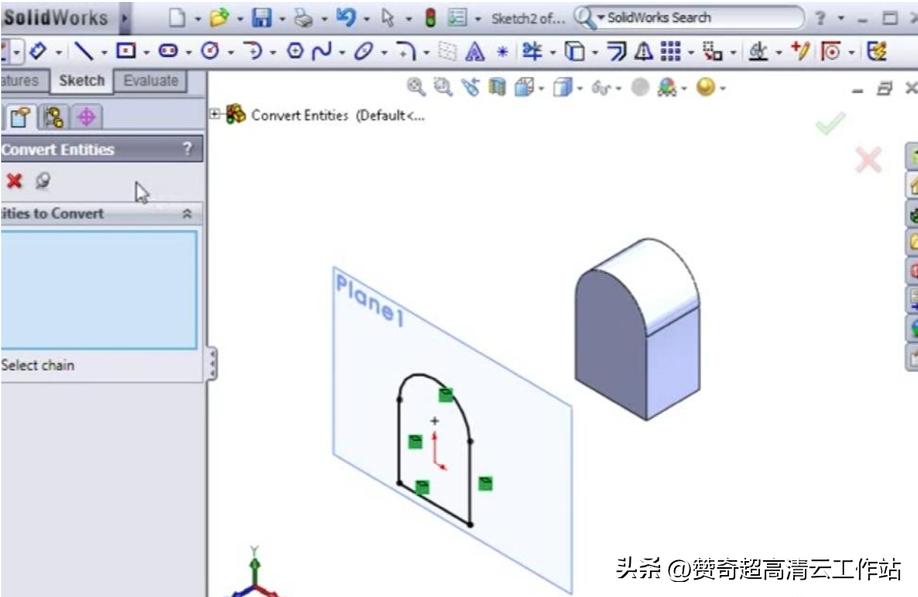Image resolution: width=918 pixels, height=597 pixels.
Task: Open the DimXpertManager panel tab
Action: click(87, 117)
